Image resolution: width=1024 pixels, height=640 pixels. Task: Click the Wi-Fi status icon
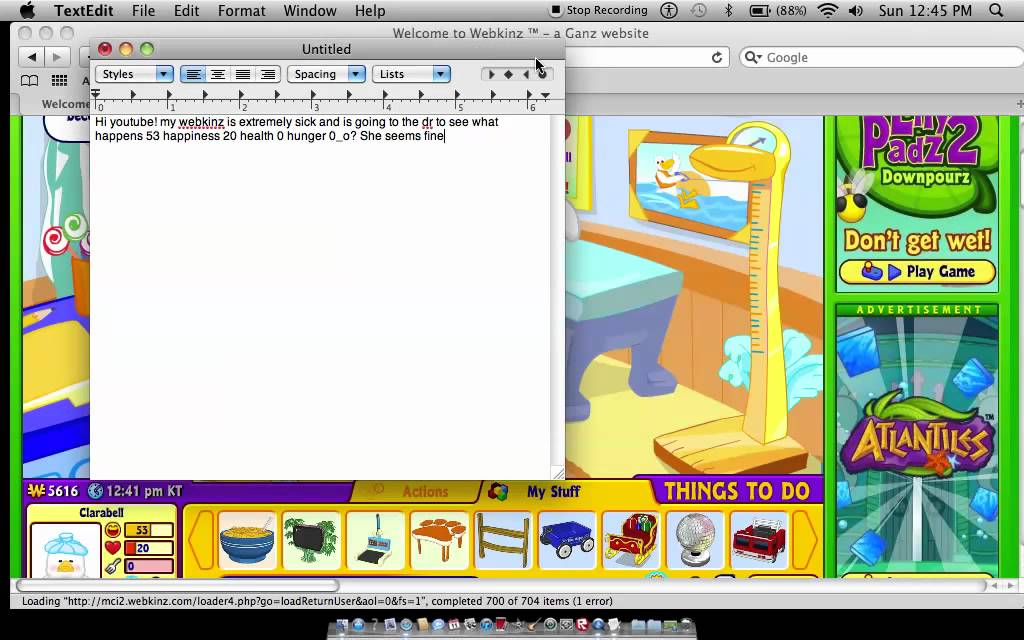[x=827, y=10]
